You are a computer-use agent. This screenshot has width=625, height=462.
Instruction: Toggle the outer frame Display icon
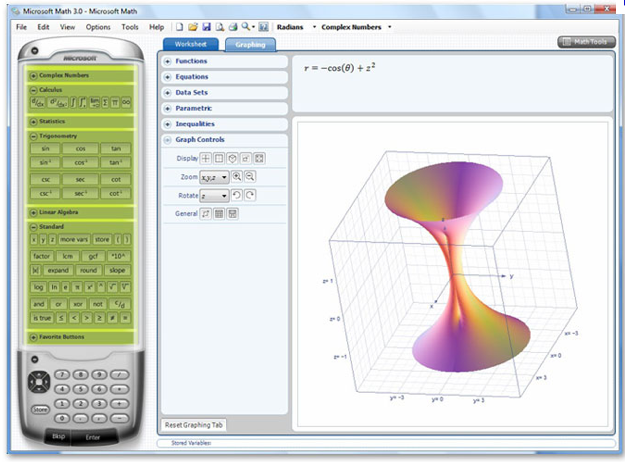(x=219, y=159)
